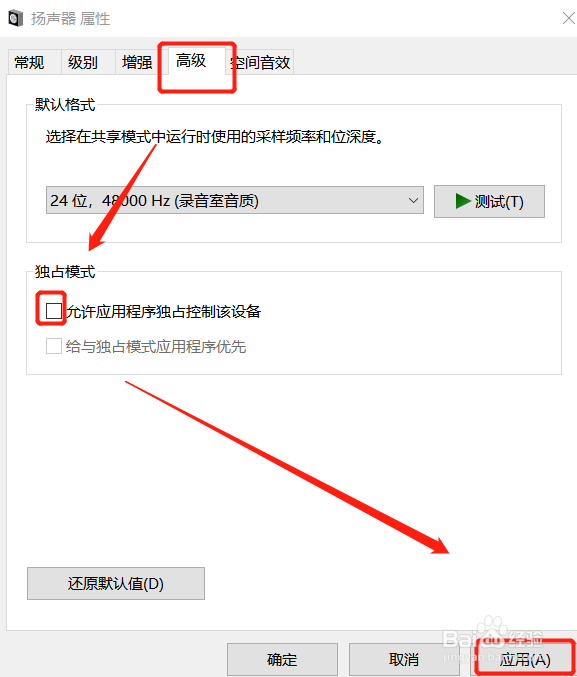Click the 取消 button

(404, 659)
